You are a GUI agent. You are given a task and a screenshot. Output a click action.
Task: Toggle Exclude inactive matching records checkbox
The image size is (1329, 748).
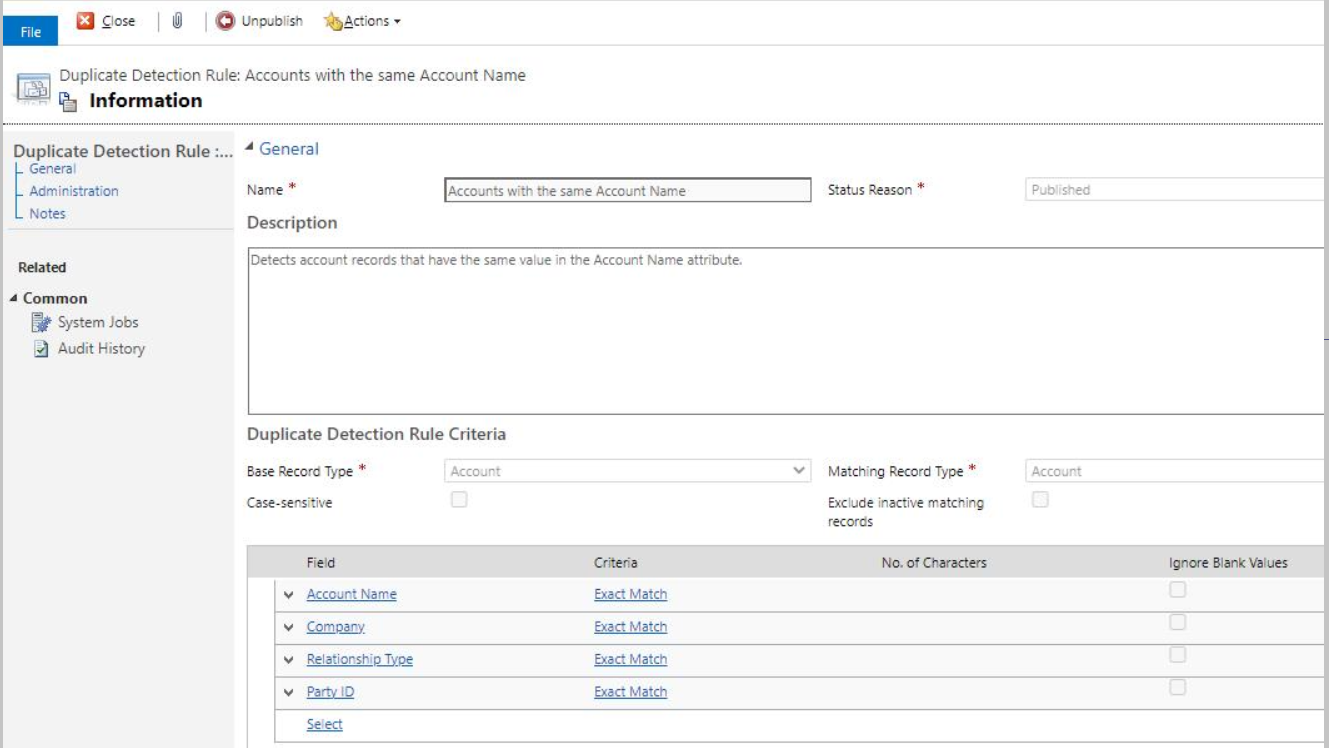(1040, 500)
